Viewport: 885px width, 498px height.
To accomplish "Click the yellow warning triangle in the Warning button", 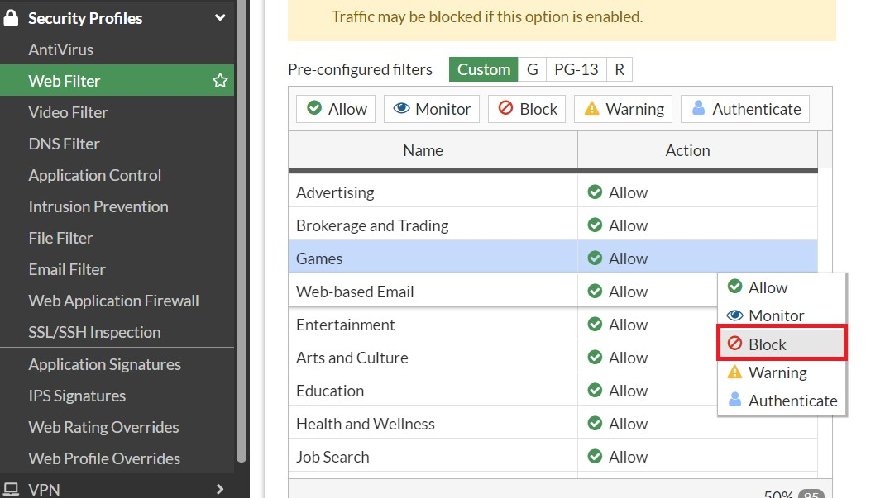I will (x=592, y=109).
